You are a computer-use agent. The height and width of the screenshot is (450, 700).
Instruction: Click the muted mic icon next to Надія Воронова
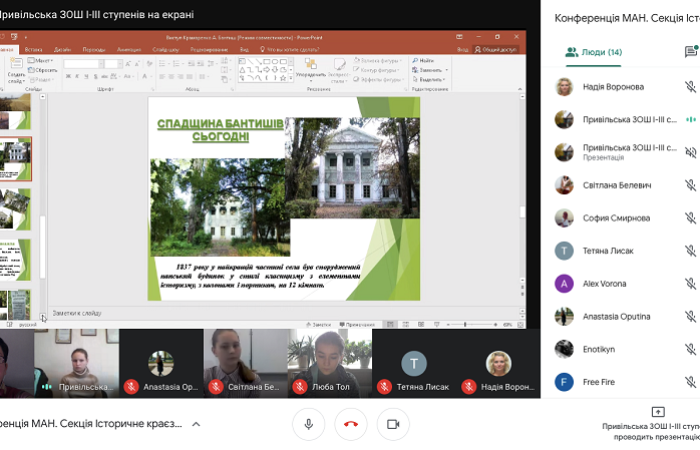(x=690, y=87)
